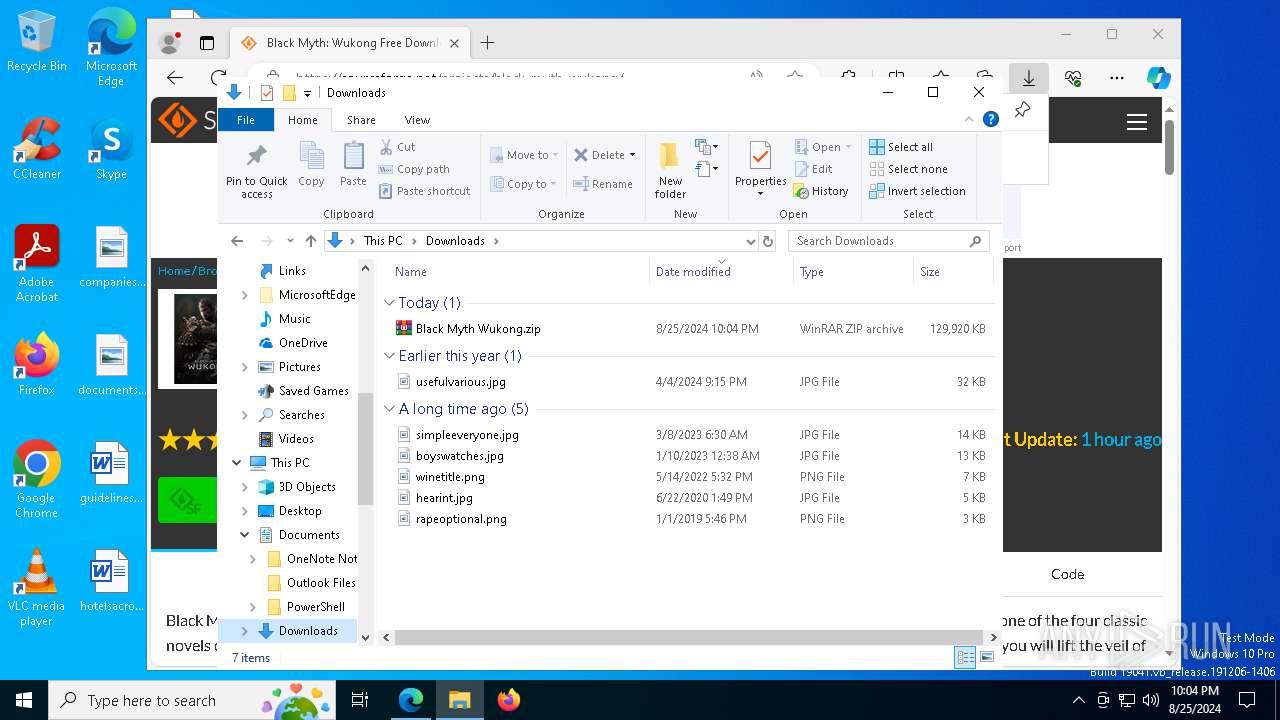
Task: Click the Delete command icon
Action: 581,155
